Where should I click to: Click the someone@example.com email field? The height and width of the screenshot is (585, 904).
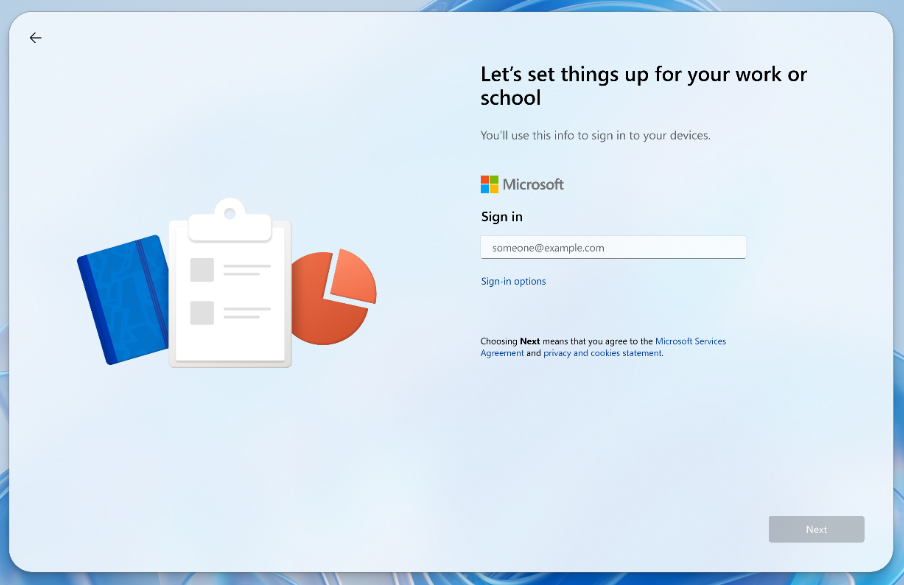[613, 247]
